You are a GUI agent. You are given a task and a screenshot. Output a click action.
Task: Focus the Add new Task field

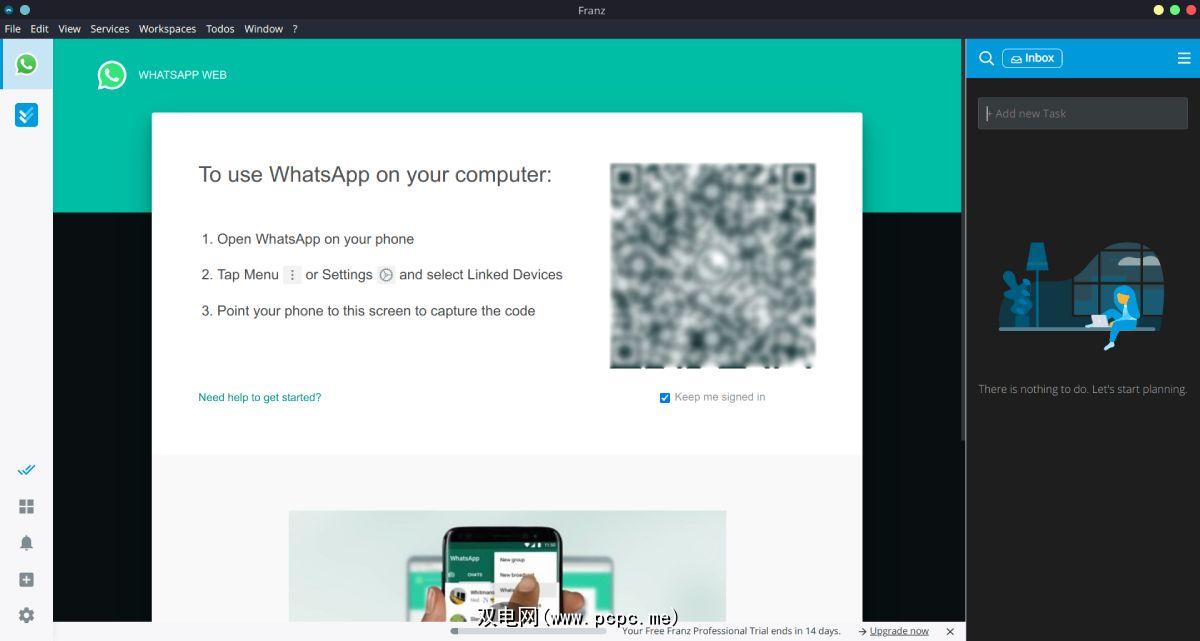[x=1083, y=113]
